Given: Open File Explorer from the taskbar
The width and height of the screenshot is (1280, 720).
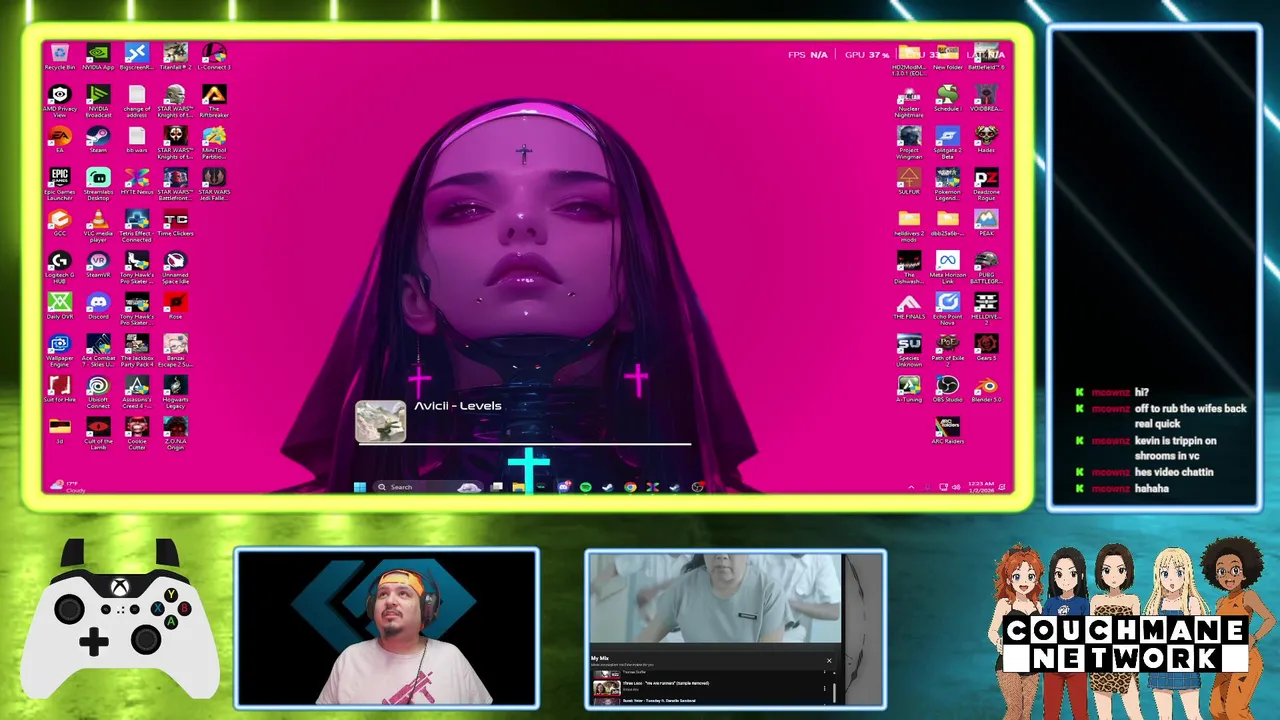Looking at the screenshot, I should coord(519,487).
